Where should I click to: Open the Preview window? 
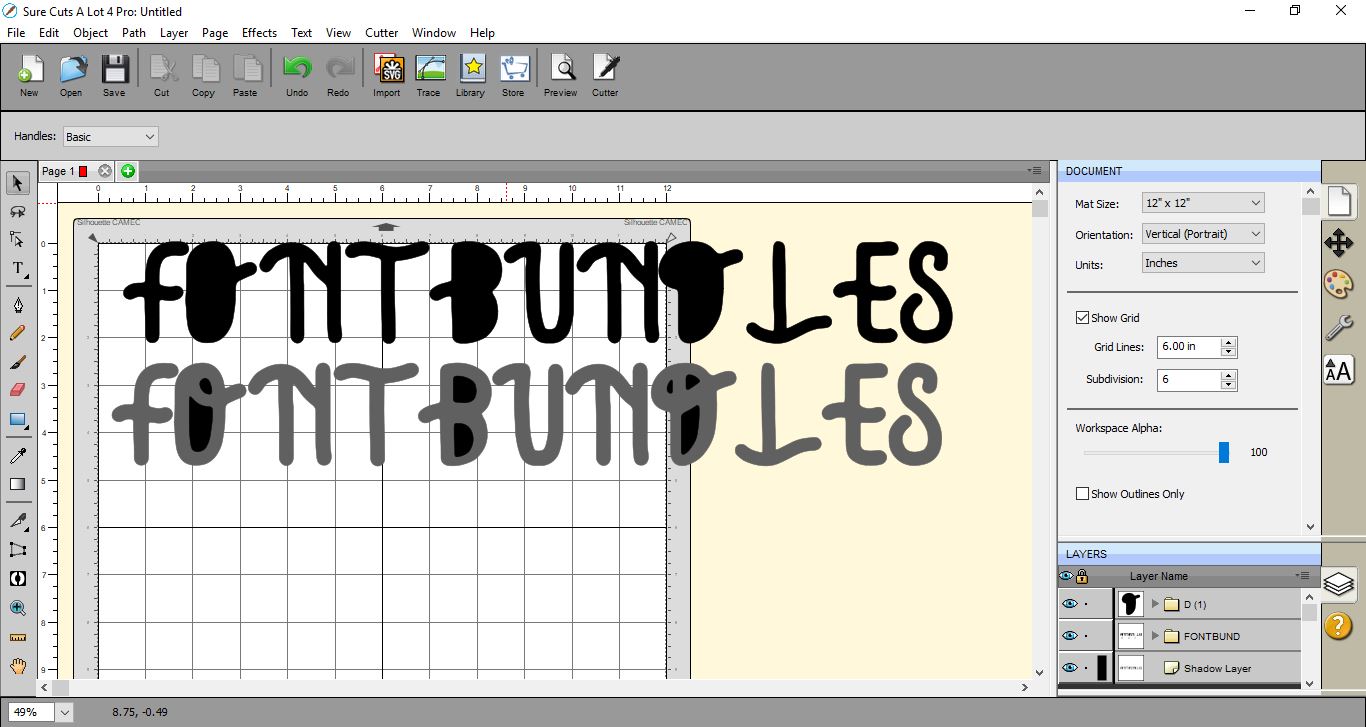click(x=561, y=75)
